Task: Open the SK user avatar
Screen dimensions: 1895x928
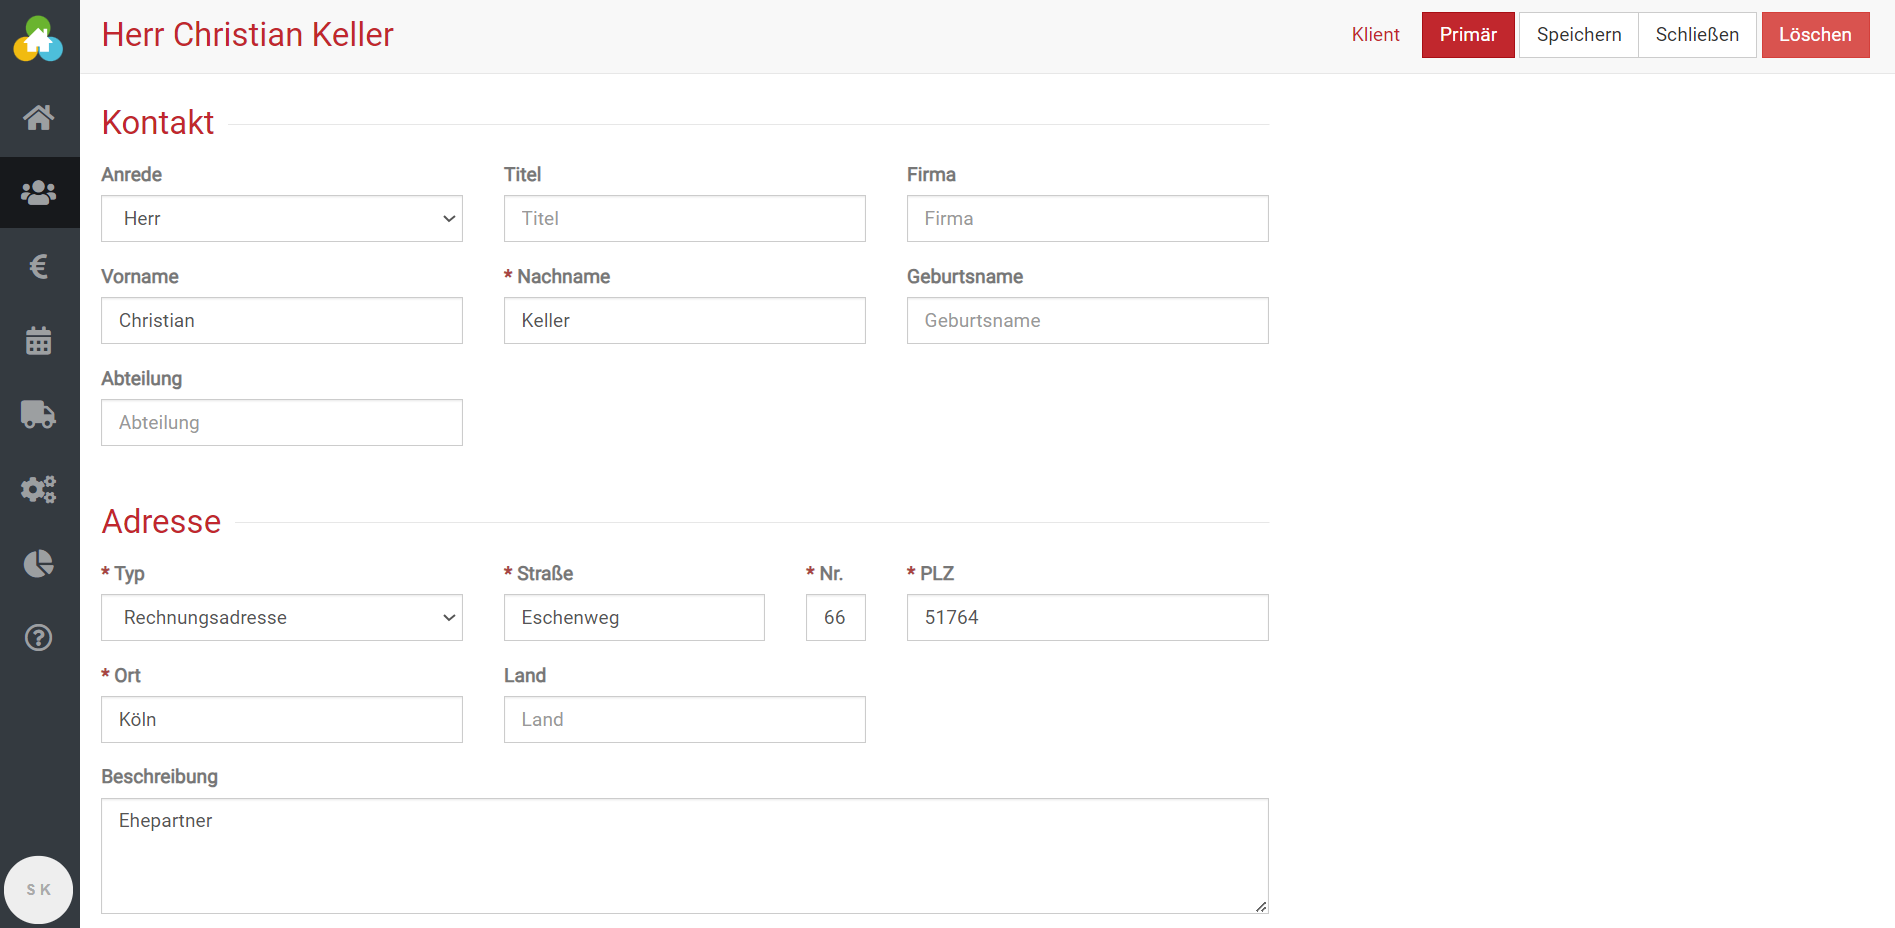Action: tap(39, 889)
